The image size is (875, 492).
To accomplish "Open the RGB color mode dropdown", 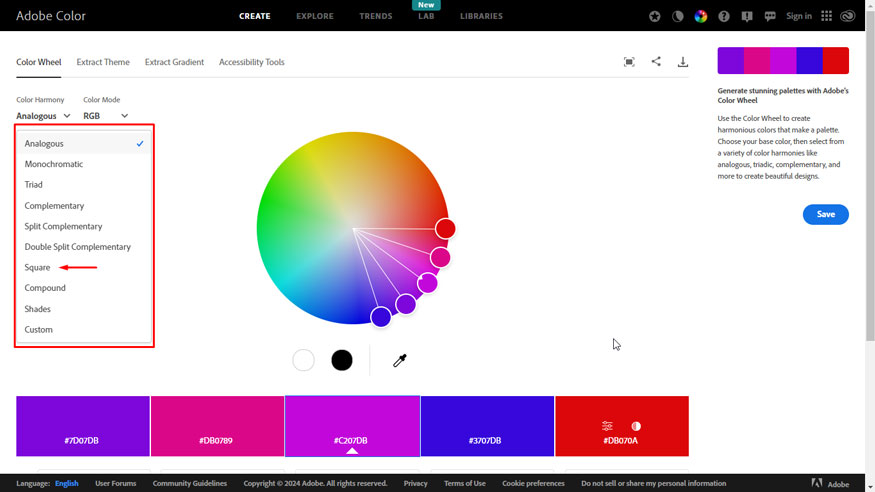I will tap(106, 116).
